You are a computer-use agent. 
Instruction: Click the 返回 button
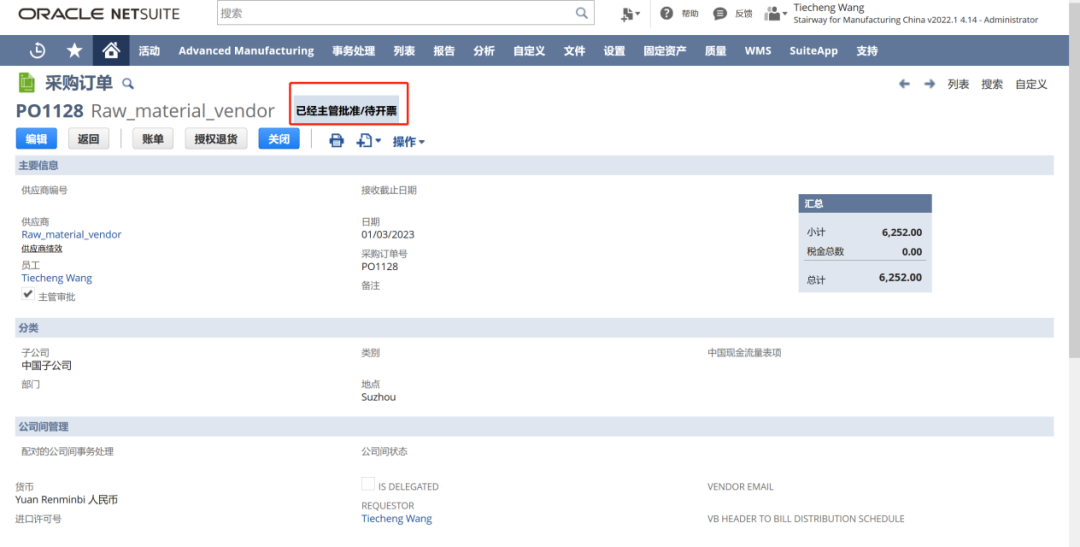point(88,138)
